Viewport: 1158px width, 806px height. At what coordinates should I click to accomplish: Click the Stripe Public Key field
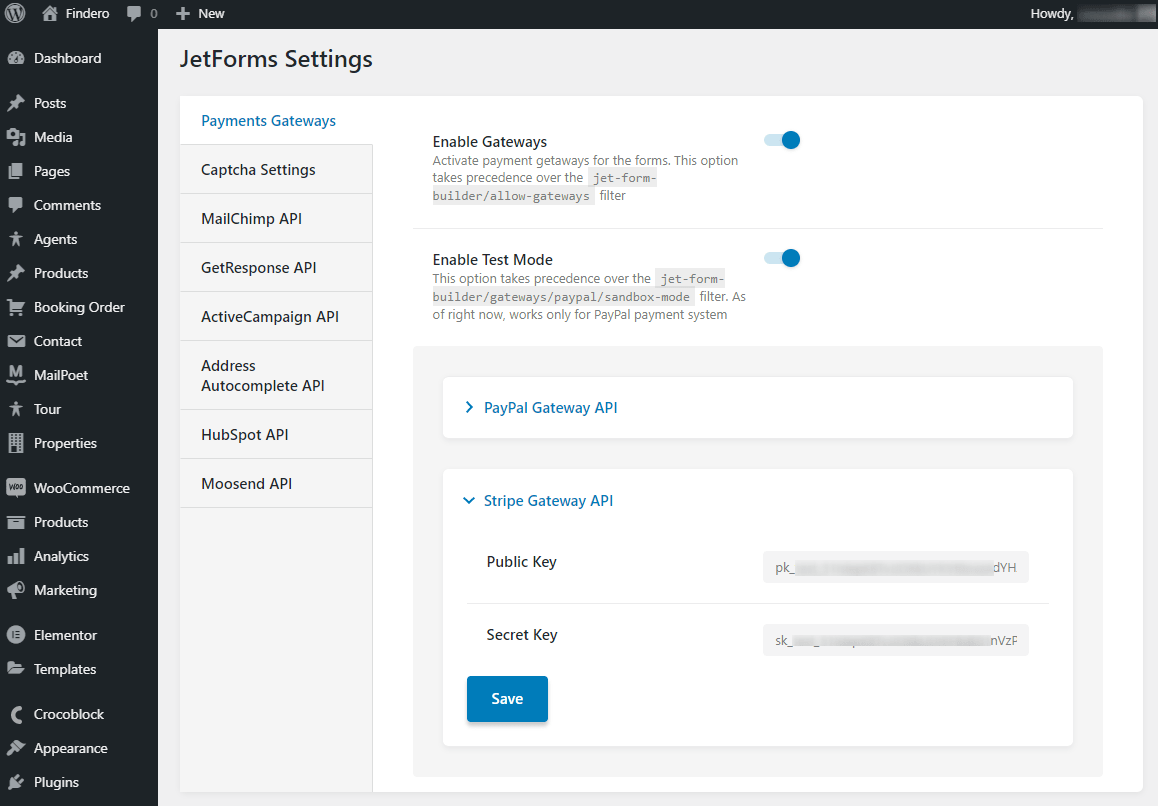895,568
